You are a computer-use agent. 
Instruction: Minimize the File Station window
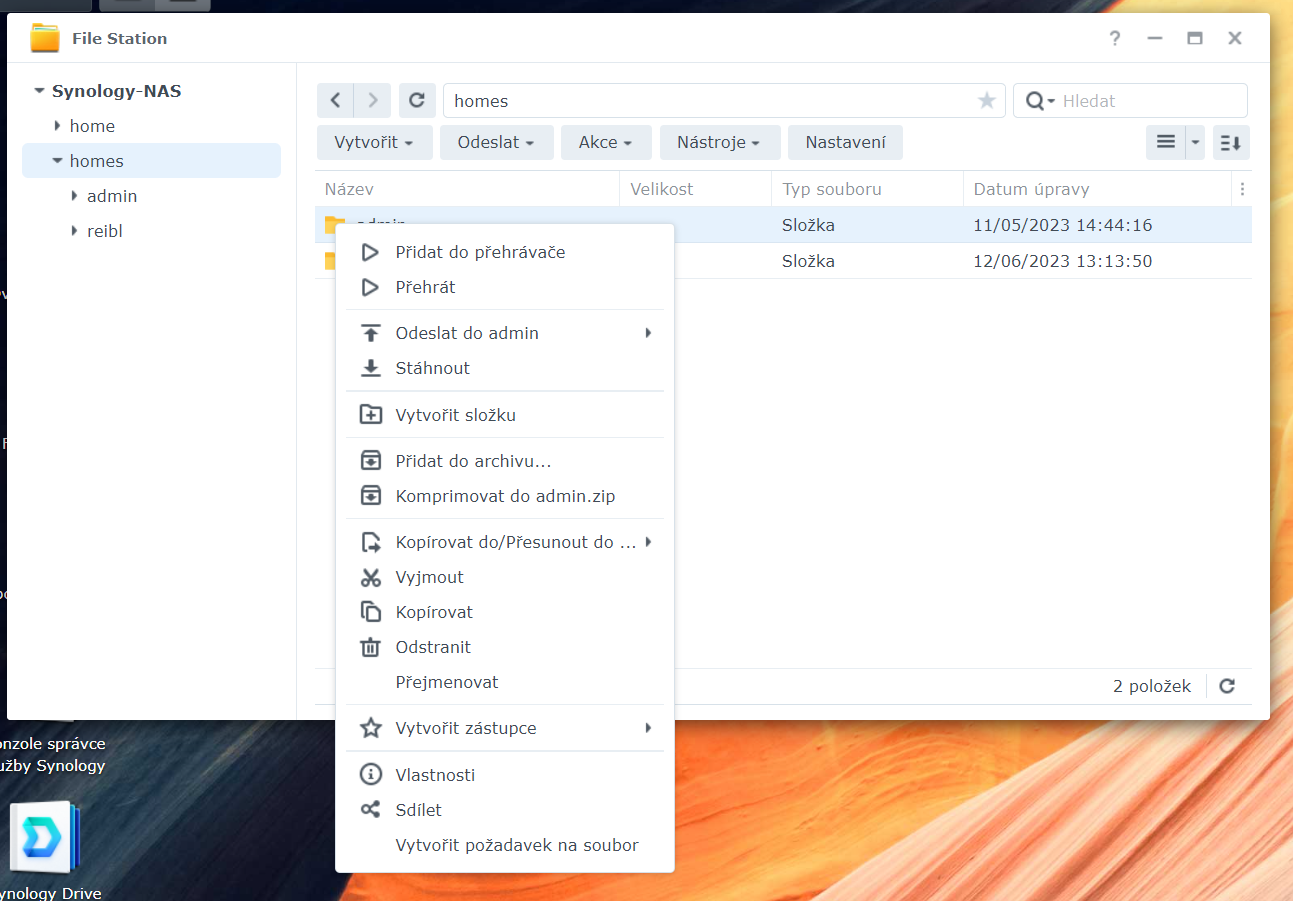[x=1155, y=38]
